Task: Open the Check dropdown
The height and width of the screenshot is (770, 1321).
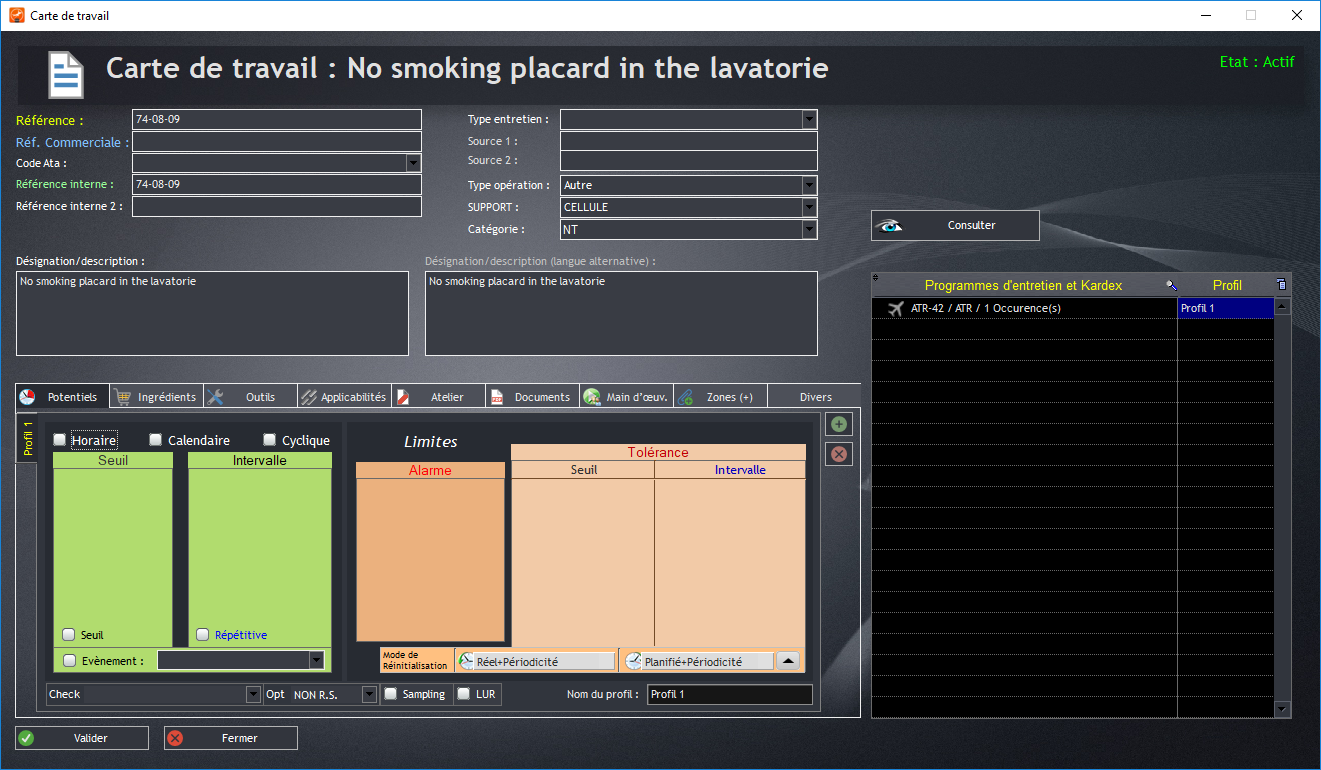Action: point(253,694)
